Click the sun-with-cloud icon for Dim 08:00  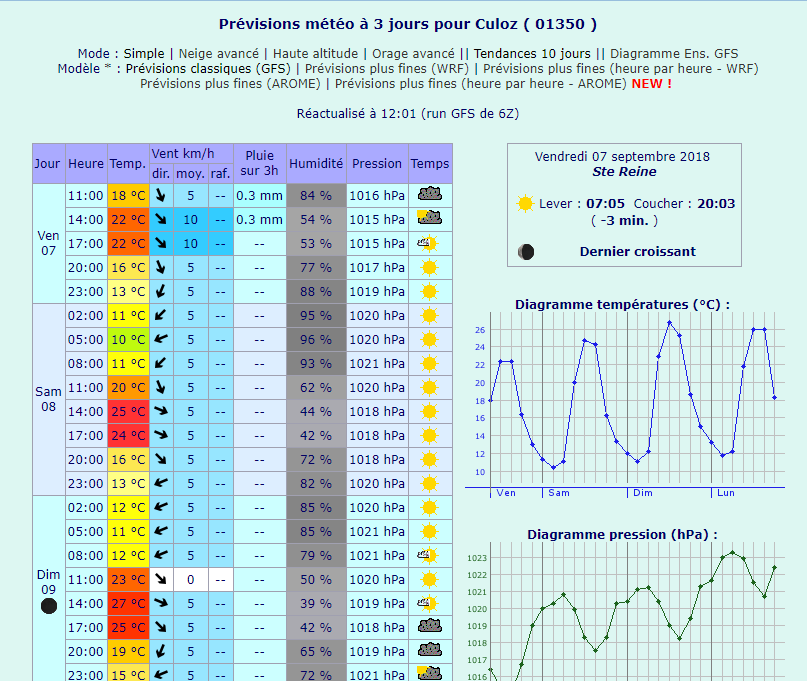click(428, 555)
